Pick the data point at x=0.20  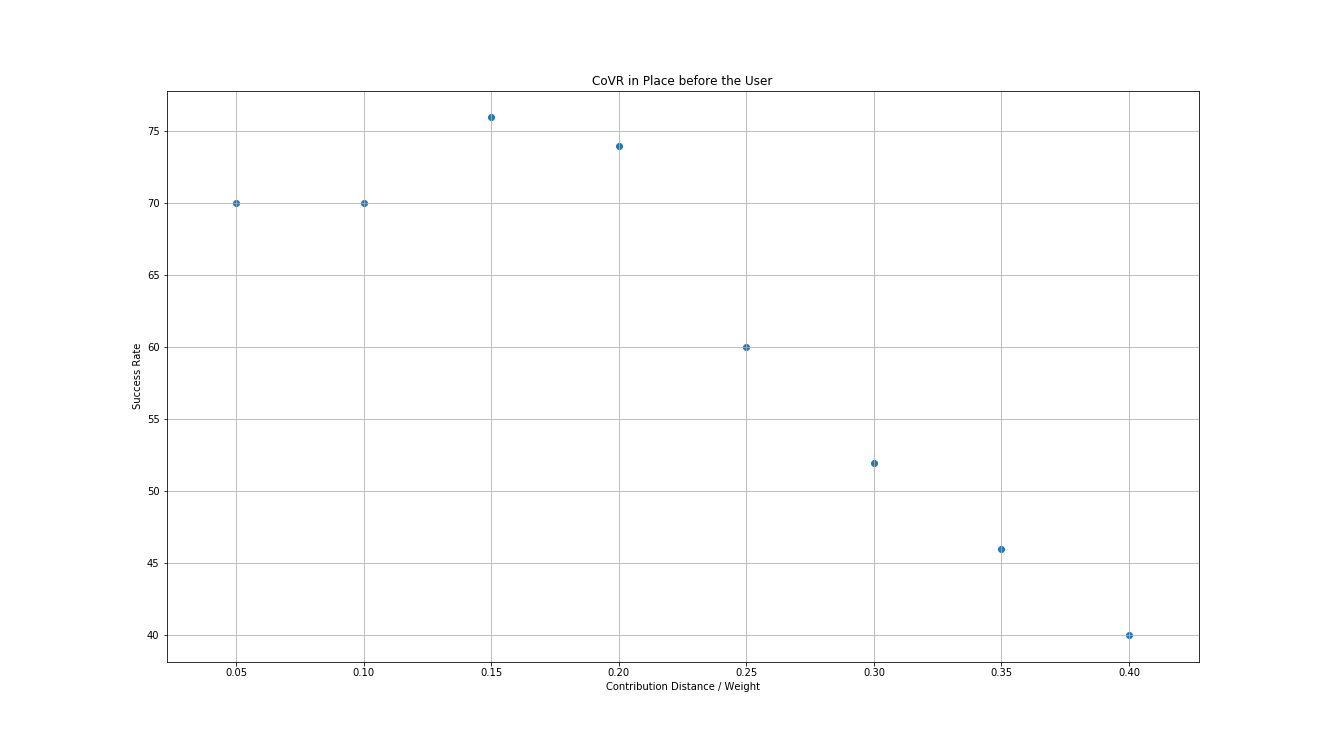[x=619, y=146]
